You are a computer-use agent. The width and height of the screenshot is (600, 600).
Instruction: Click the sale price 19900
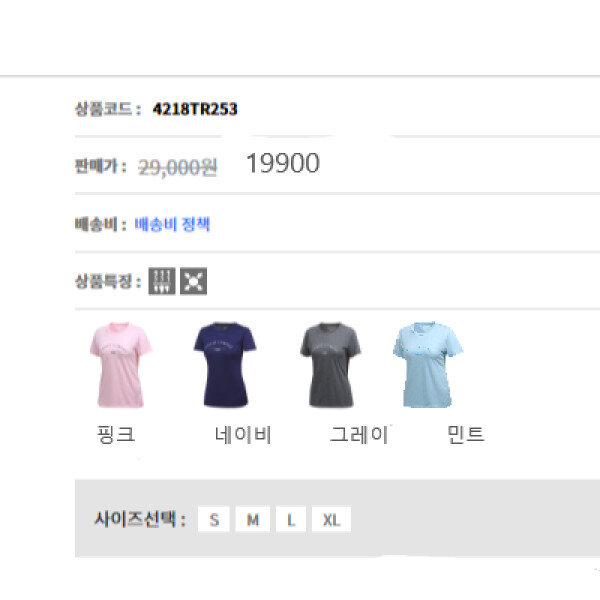point(283,165)
